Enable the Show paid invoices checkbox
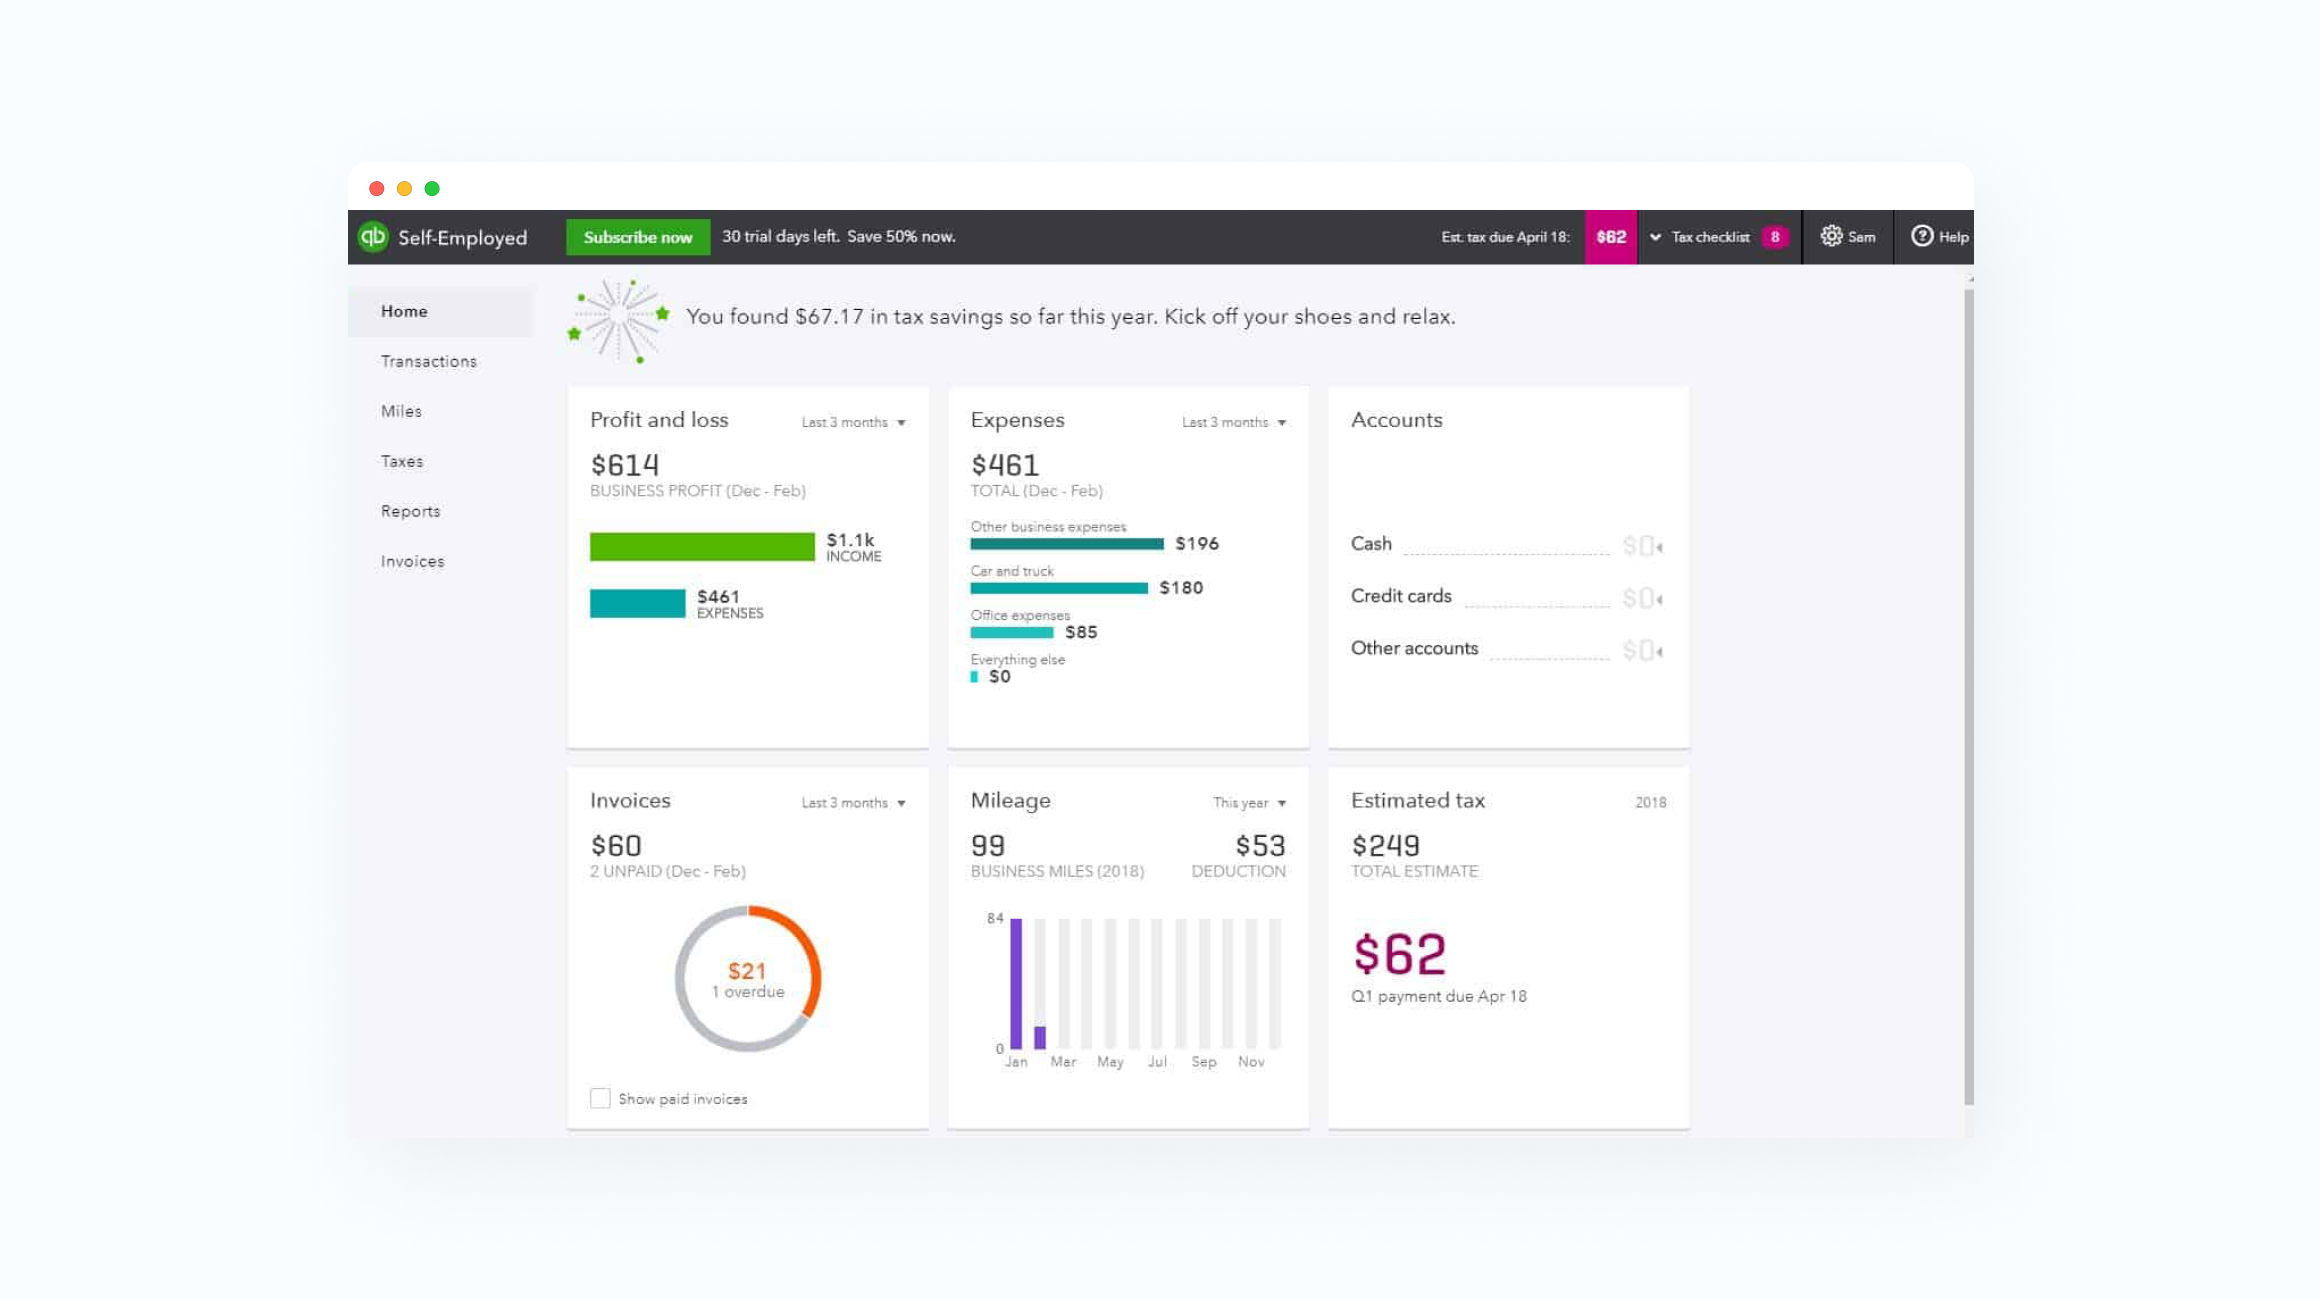Image resolution: width=2320 pixels, height=1300 pixels. 600,1097
